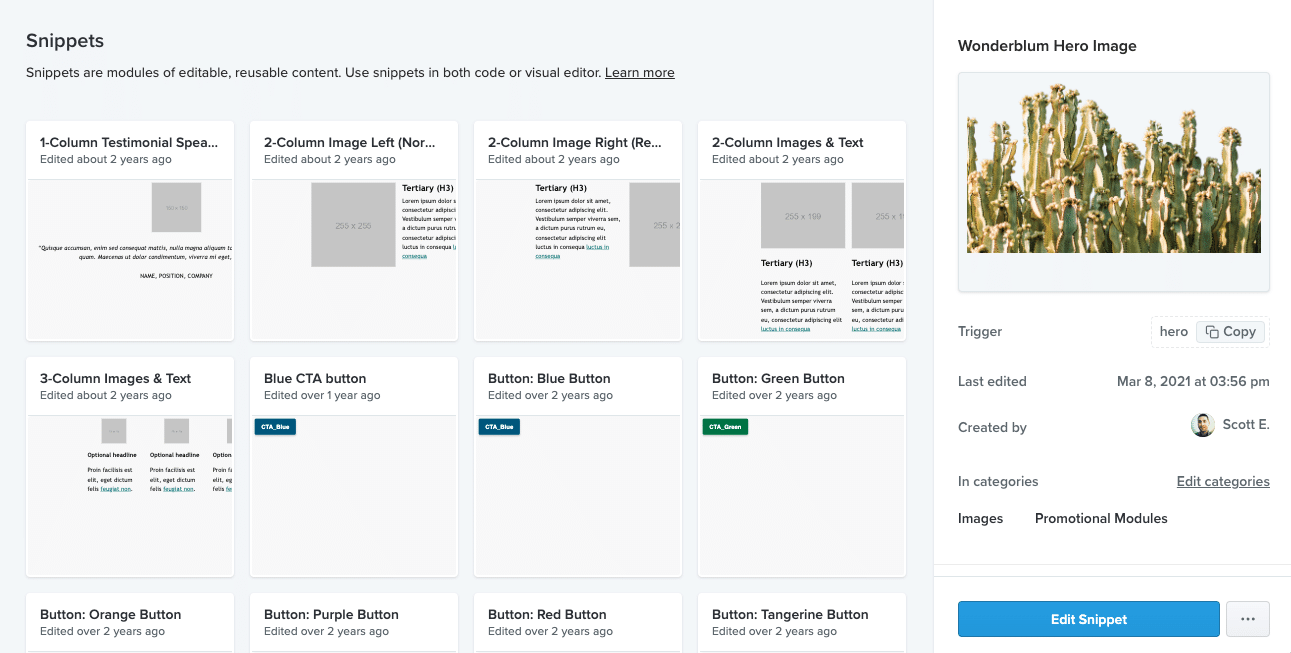Click the Edit Snippet button
1291x653 pixels.
[1088, 619]
